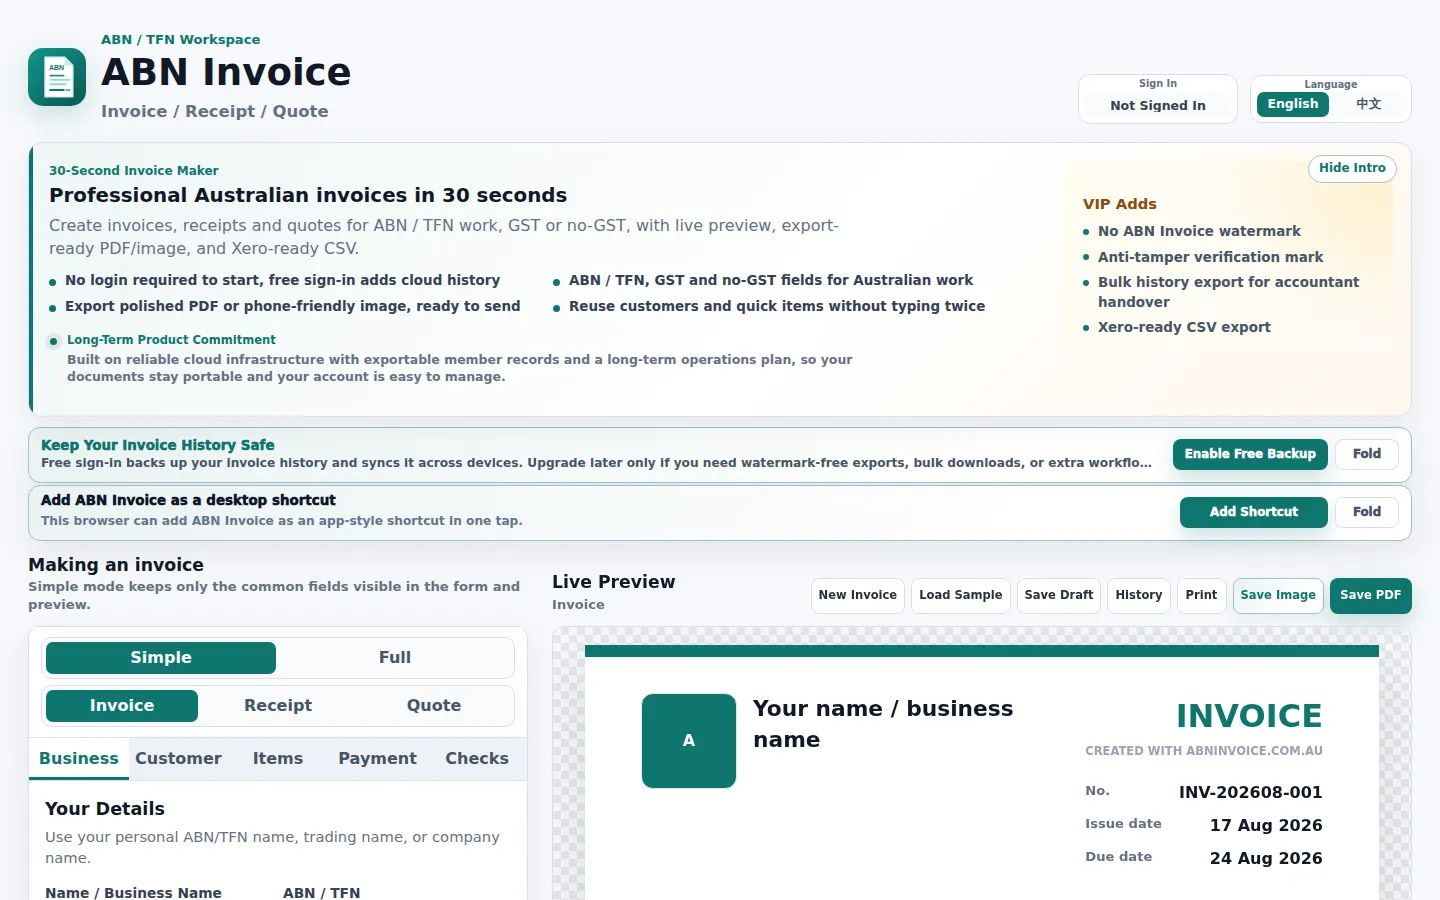The width and height of the screenshot is (1440, 900).
Task: Switch language to 中文
Action: point(1369,104)
